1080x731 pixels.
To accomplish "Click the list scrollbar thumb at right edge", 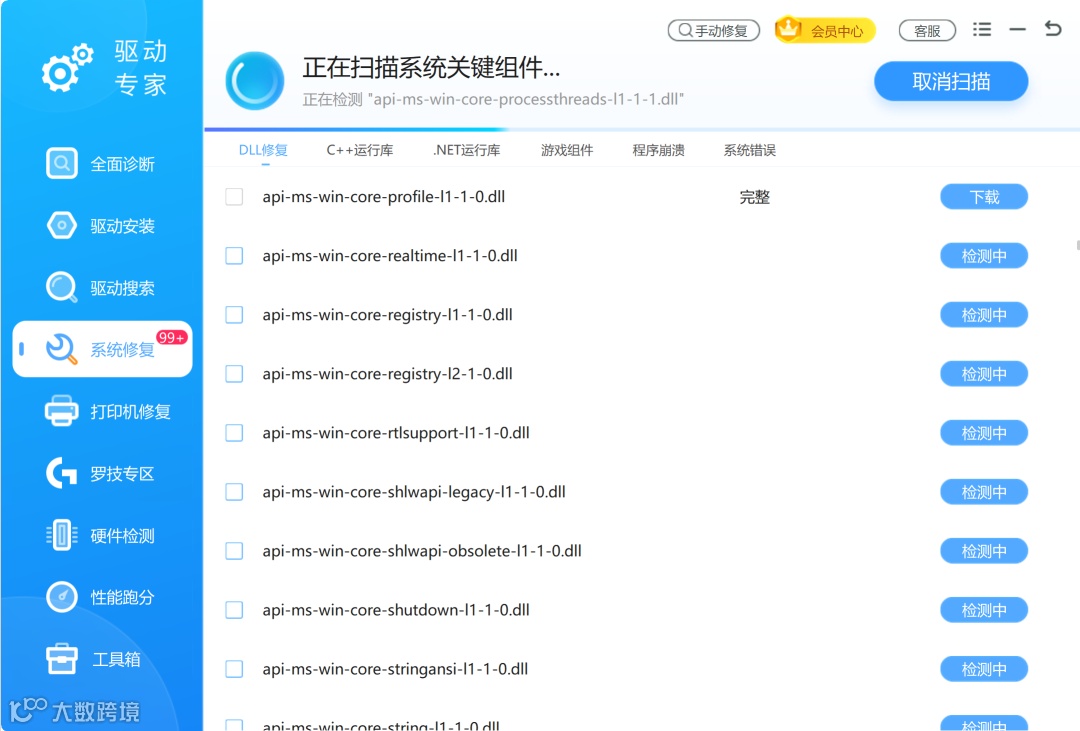I will (x=1078, y=245).
